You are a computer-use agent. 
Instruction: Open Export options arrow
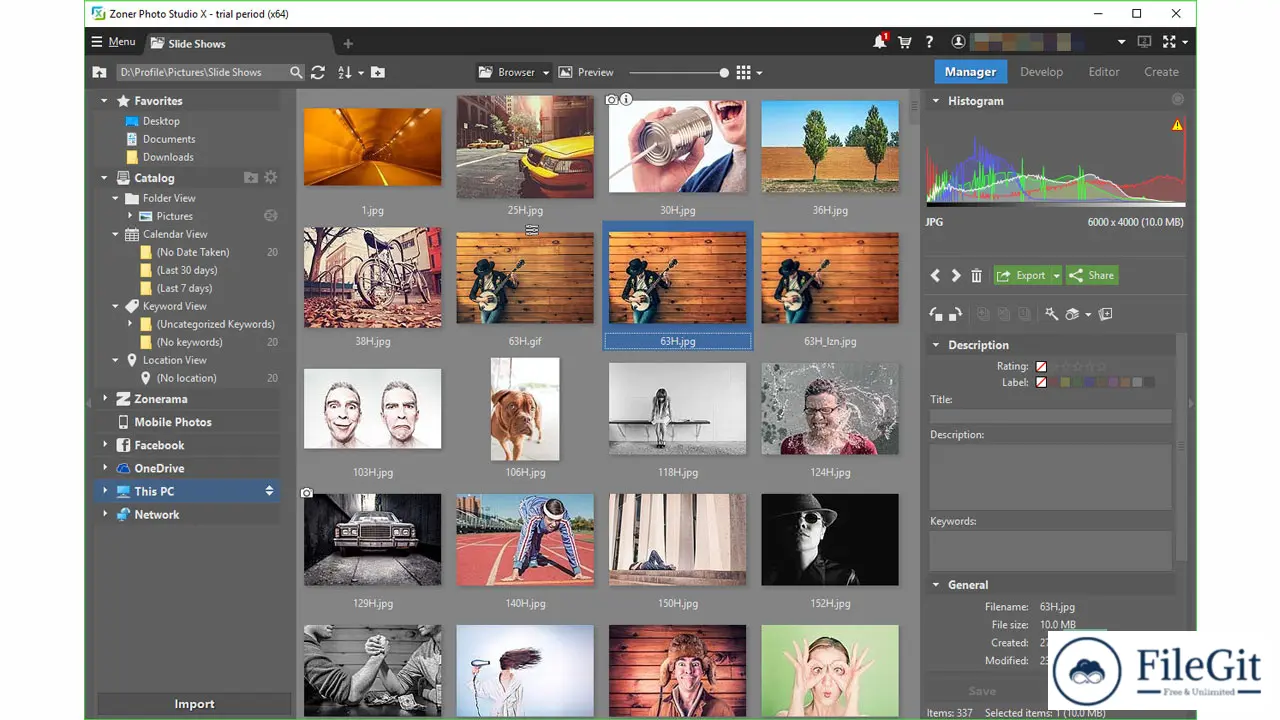pos(1056,275)
